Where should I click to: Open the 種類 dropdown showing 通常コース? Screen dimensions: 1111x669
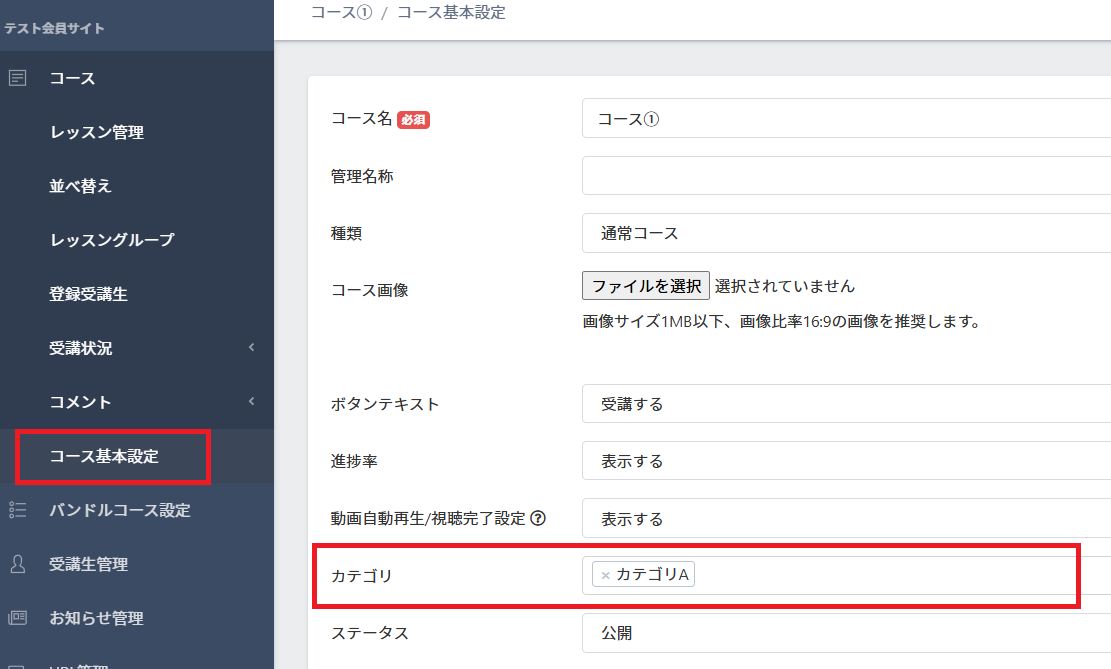coord(845,233)
